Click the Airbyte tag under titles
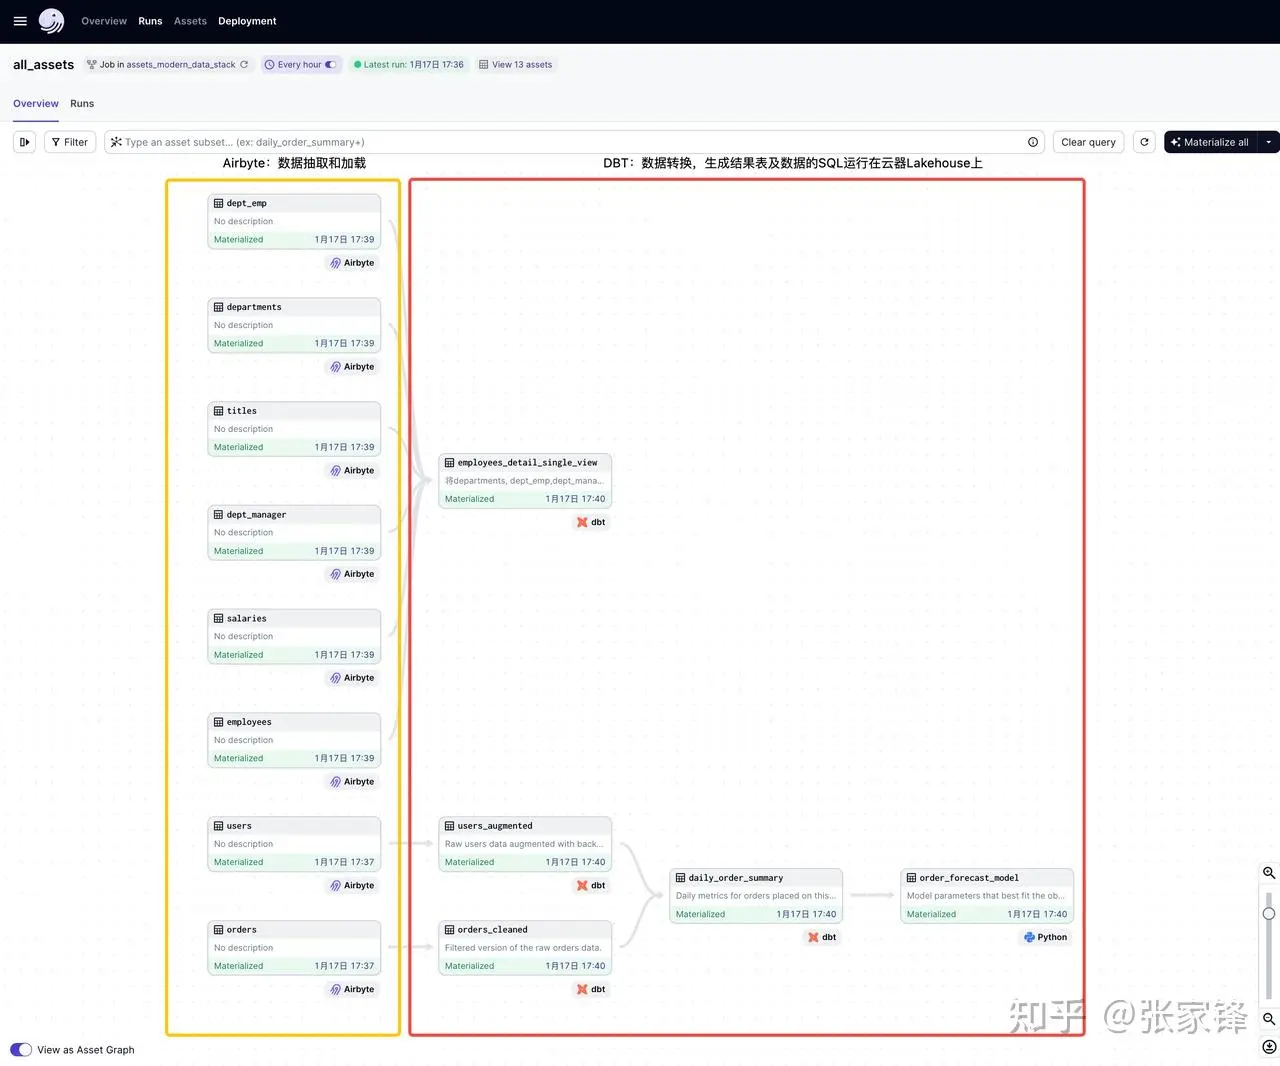This screenshot has width=1280, height=1066. [x=352, y=471]
